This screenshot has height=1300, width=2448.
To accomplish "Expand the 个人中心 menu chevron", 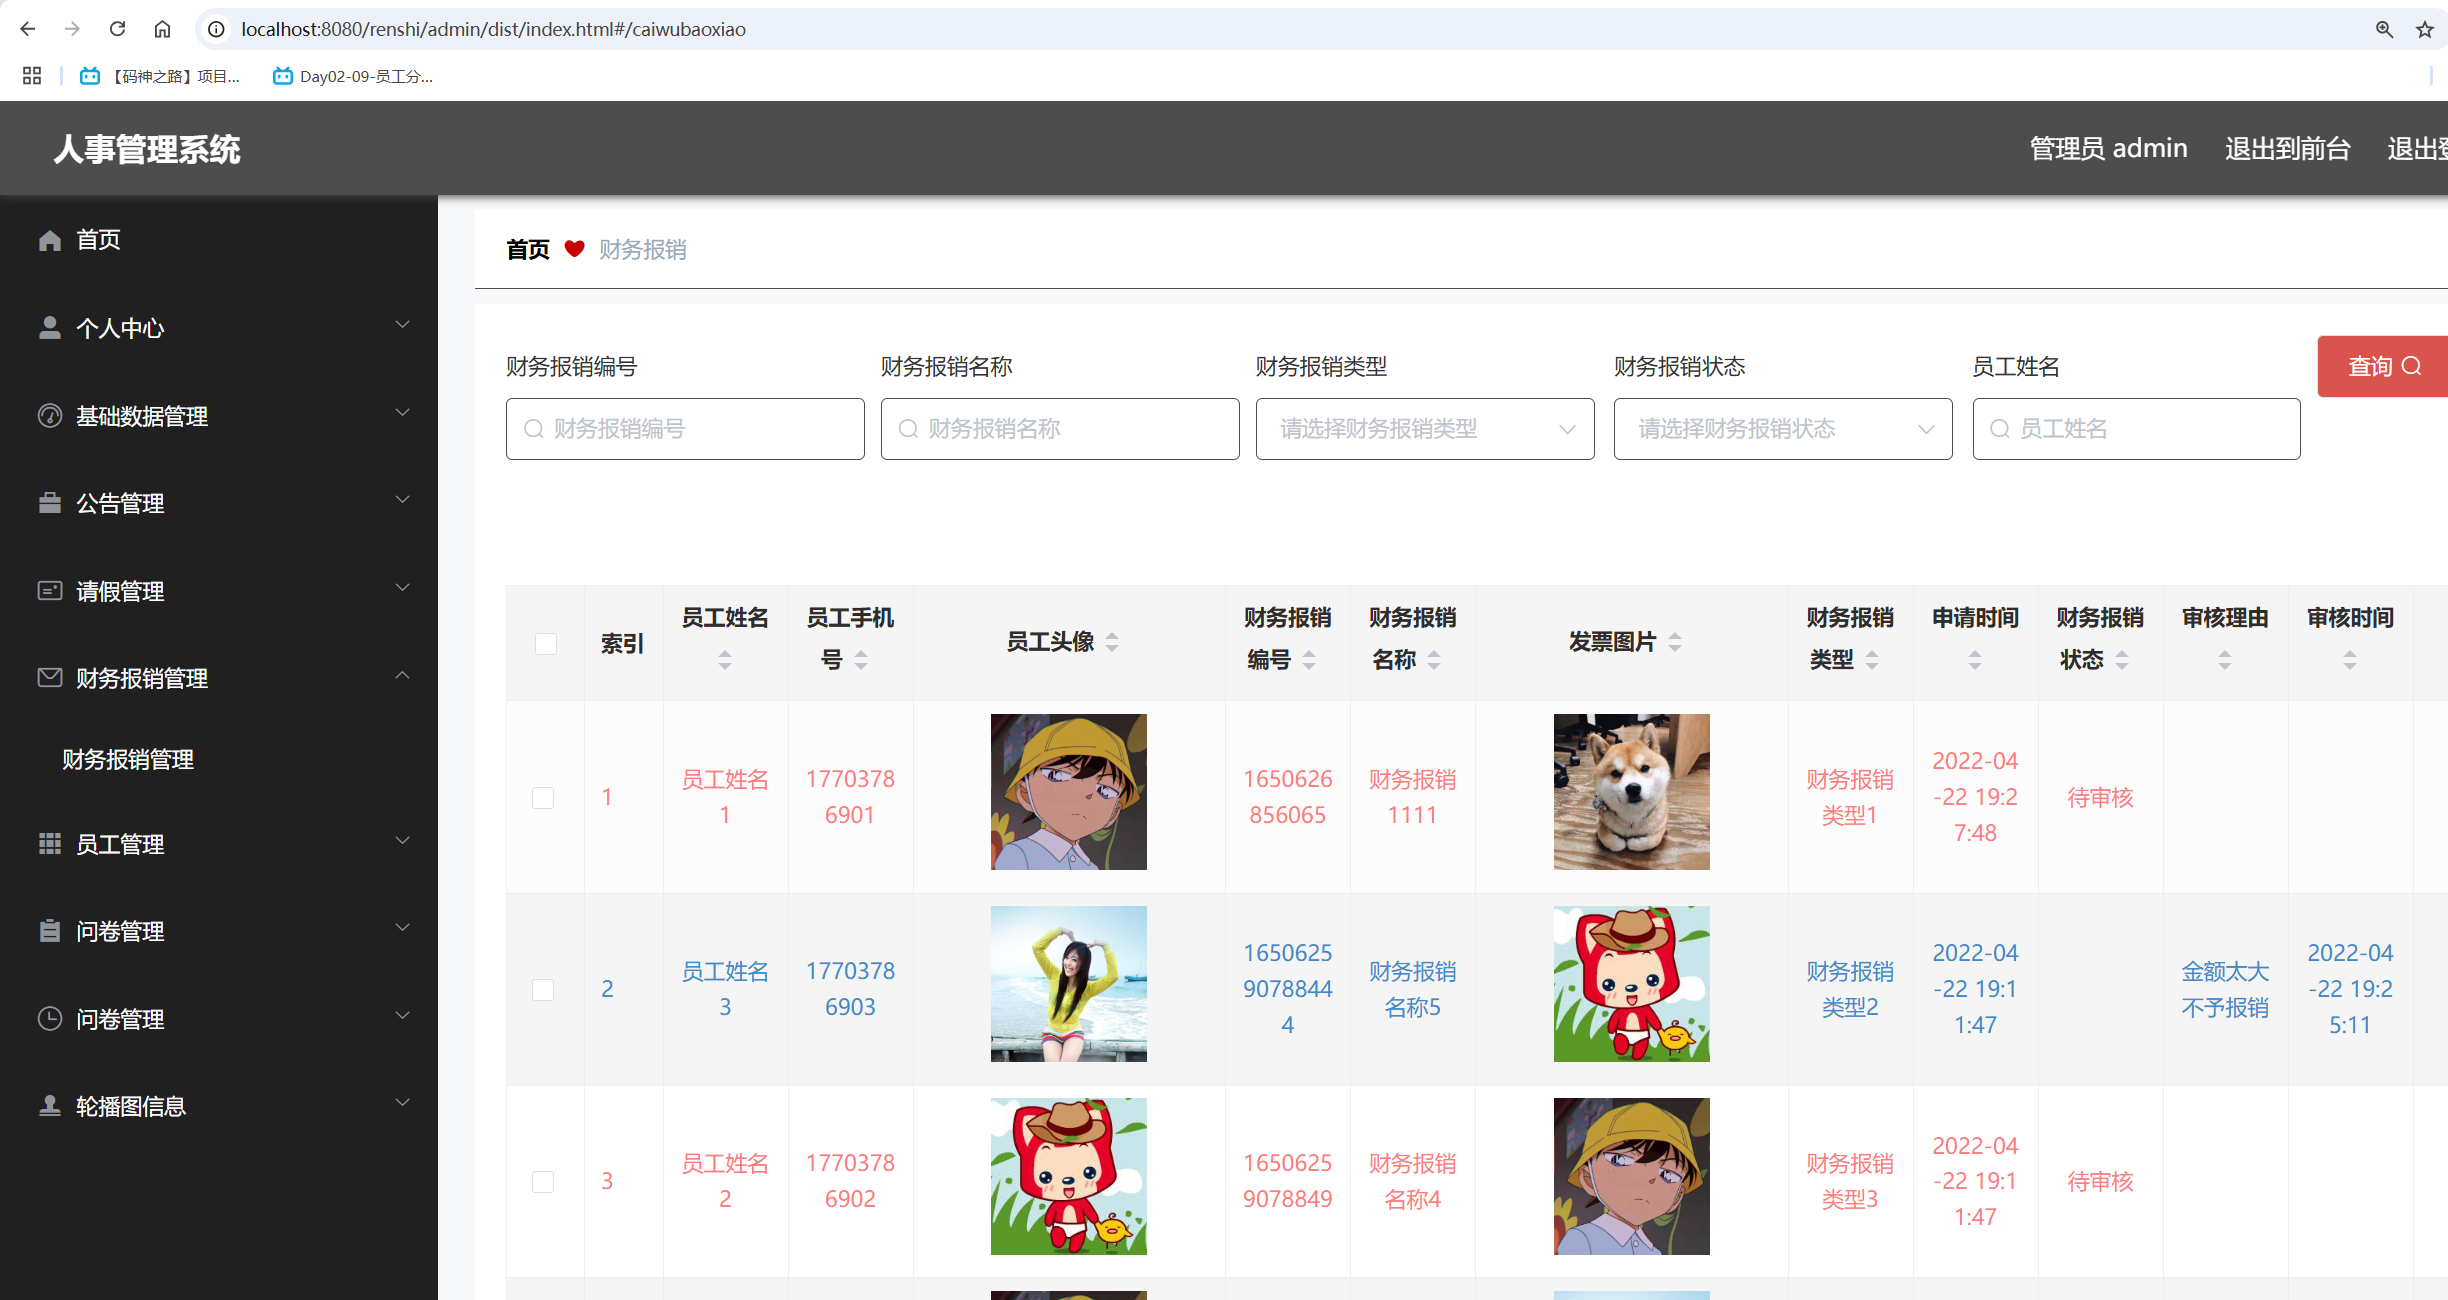I will 403,325.
